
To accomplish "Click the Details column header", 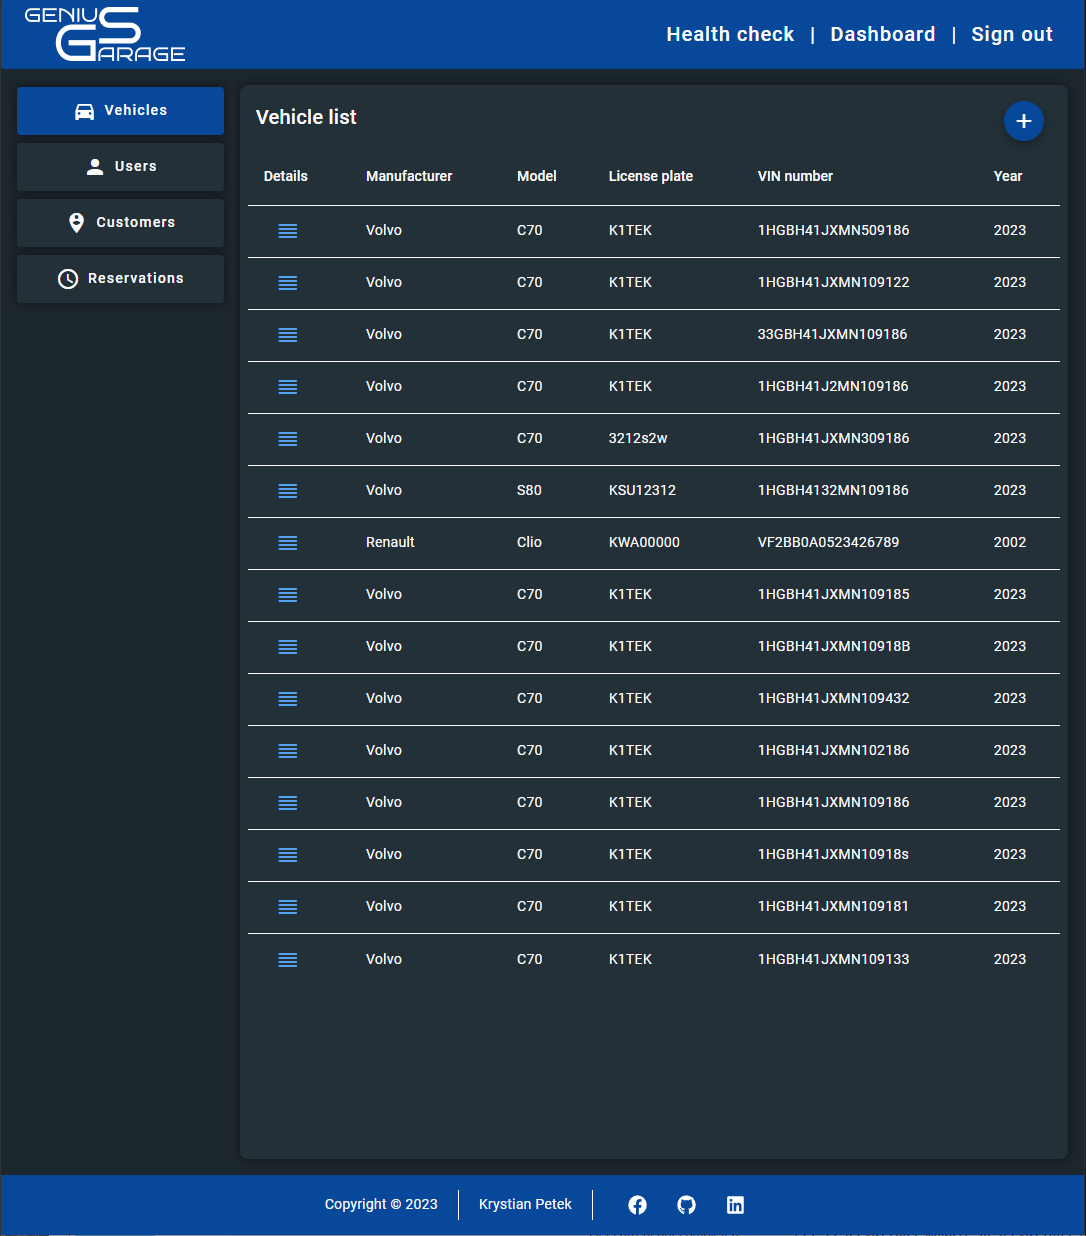I will click(x=286, y=176).
